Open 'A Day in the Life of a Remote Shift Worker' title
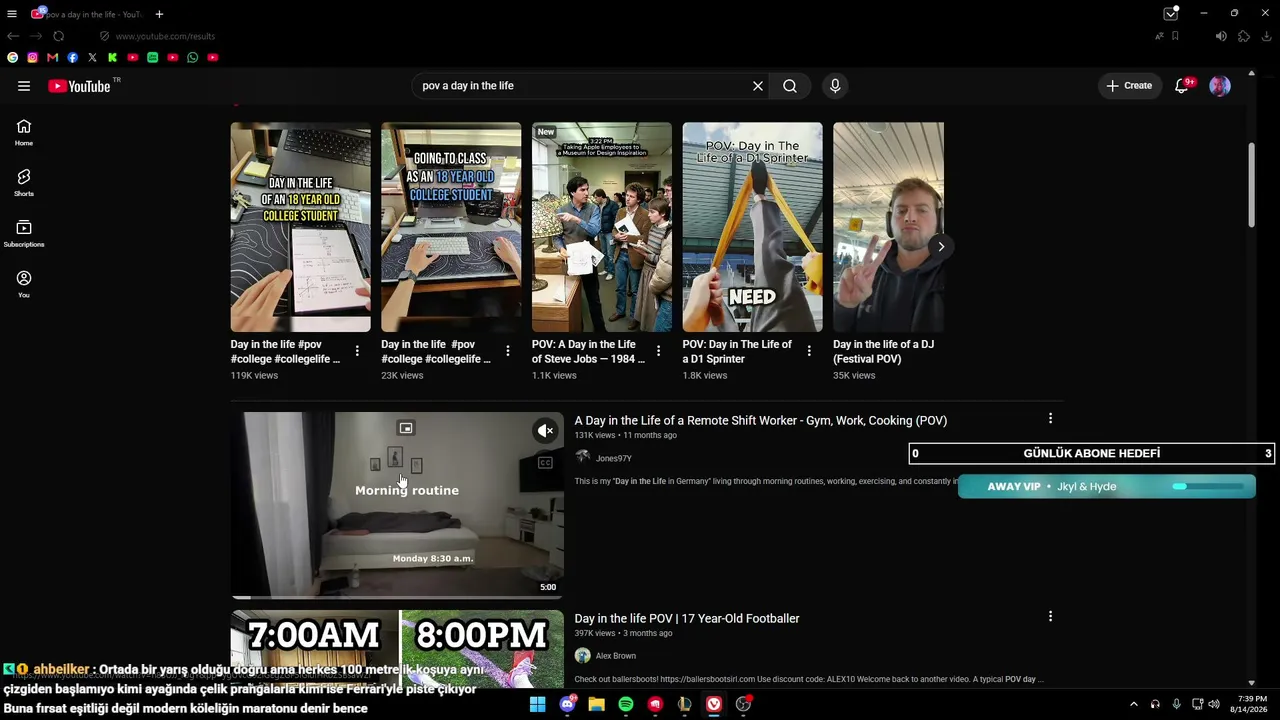This screenshot has height=720, width=1280. (761, 421)
